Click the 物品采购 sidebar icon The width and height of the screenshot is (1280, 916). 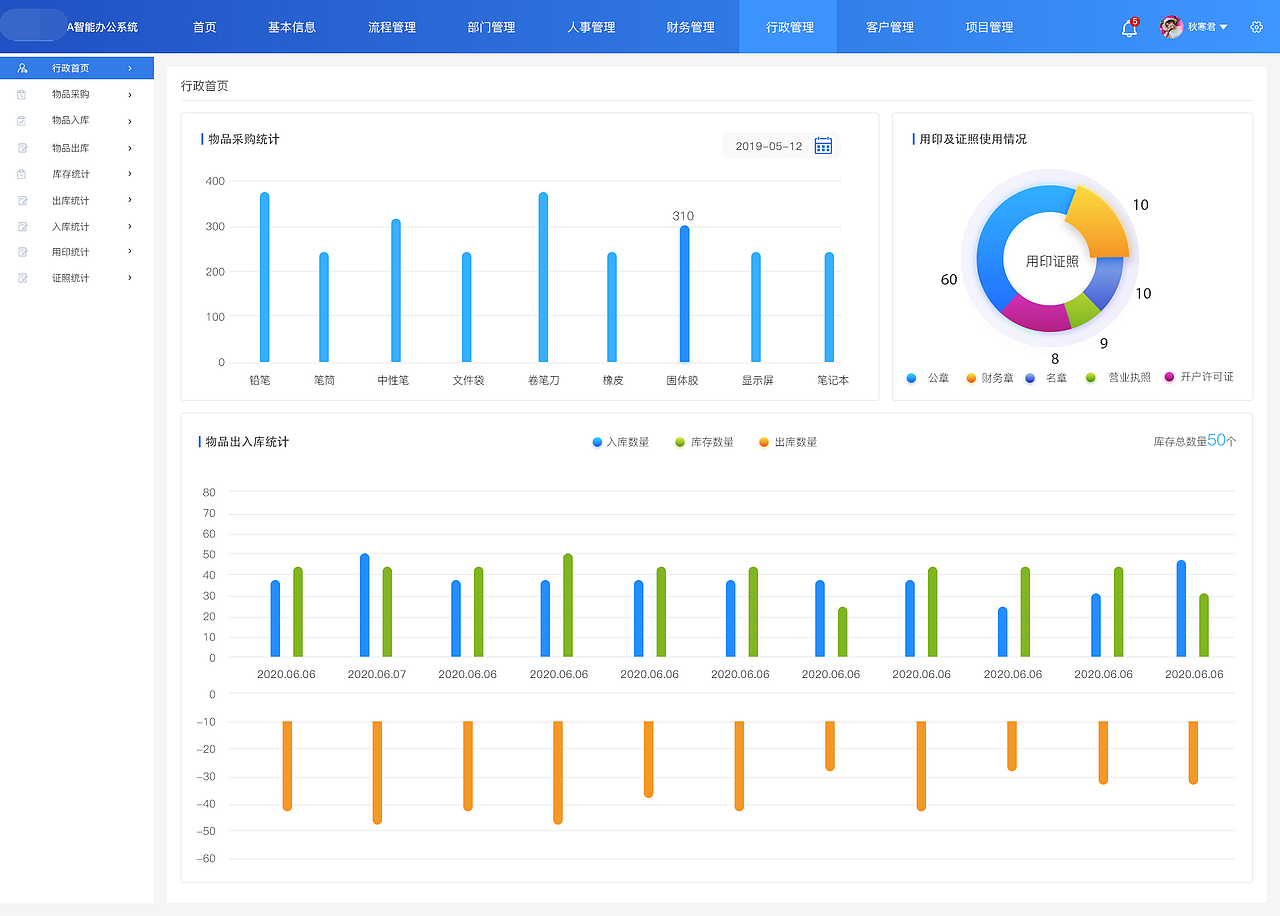(x=22, y=95)
